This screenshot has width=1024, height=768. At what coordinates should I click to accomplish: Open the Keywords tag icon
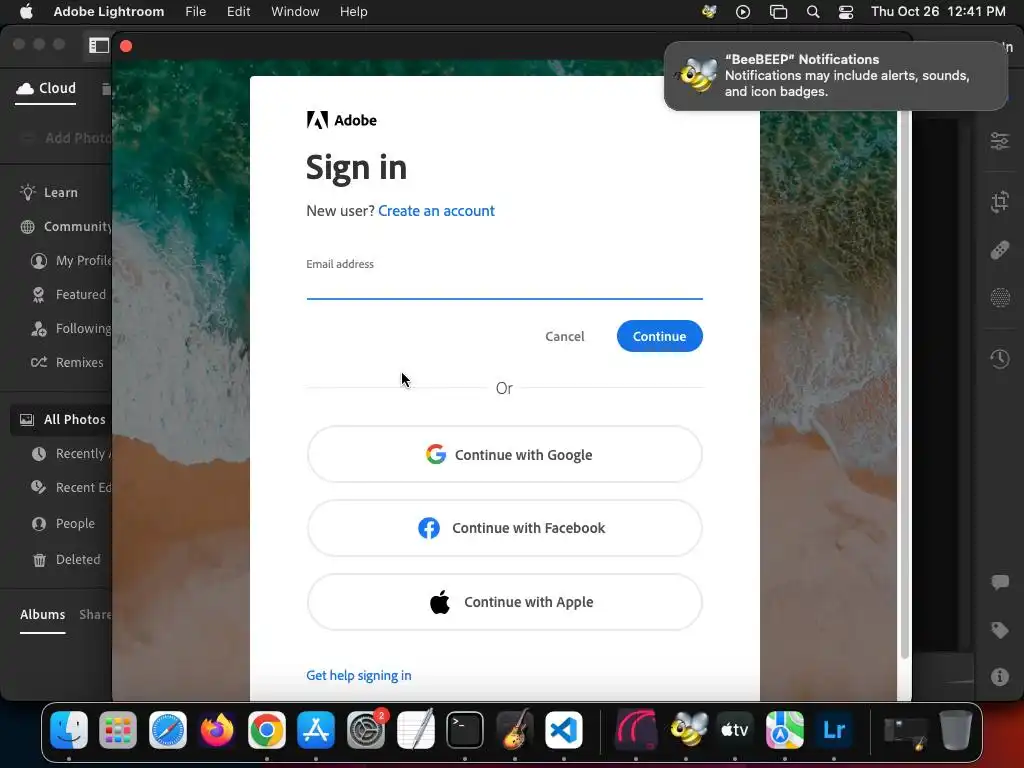click(x=1000, y=630)
